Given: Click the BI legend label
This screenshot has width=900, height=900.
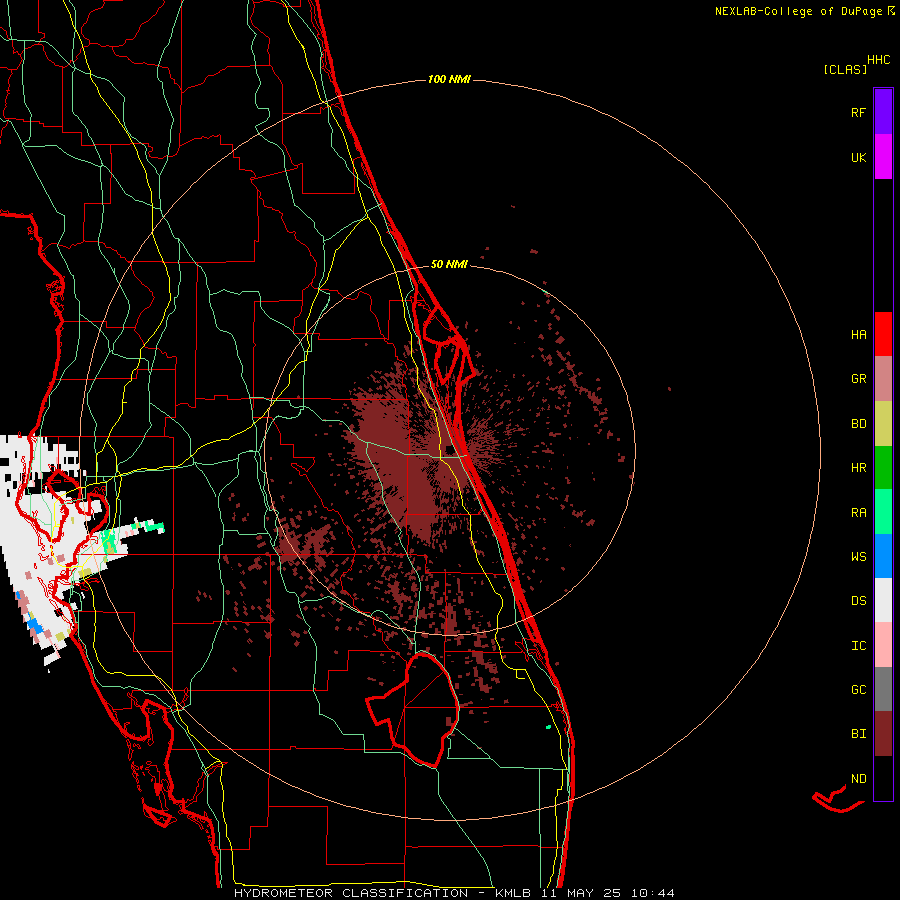Looking at the screenshot, I should coord(858,734).
